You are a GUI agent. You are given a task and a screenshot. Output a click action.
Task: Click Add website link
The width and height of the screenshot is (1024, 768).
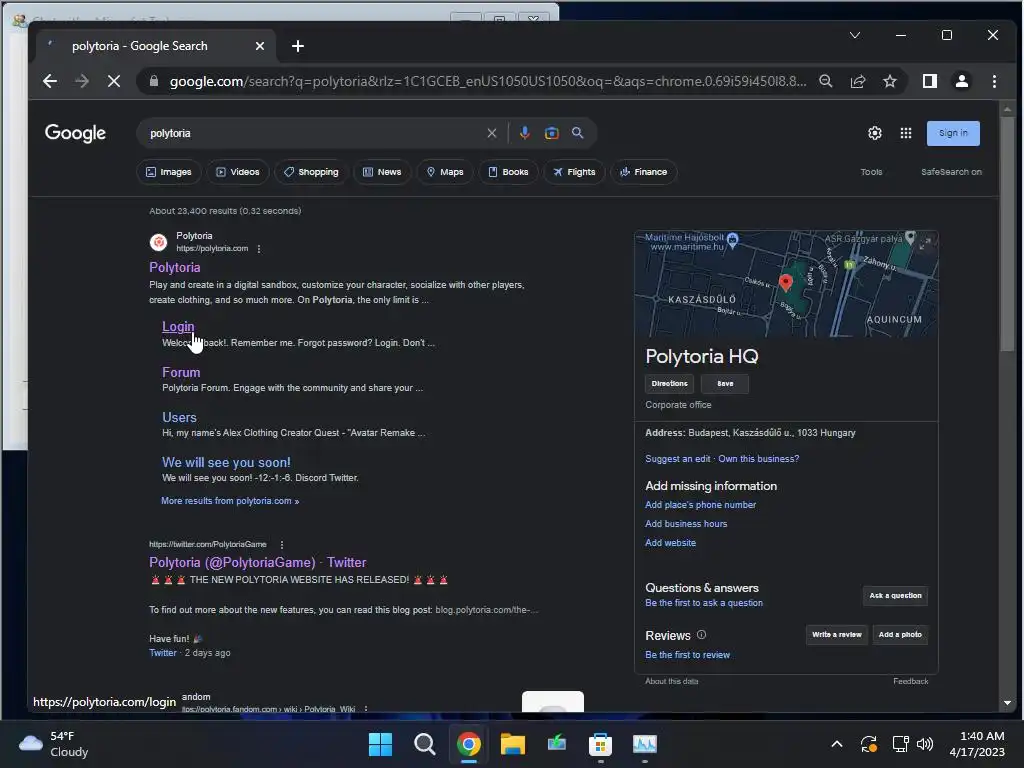671,543
